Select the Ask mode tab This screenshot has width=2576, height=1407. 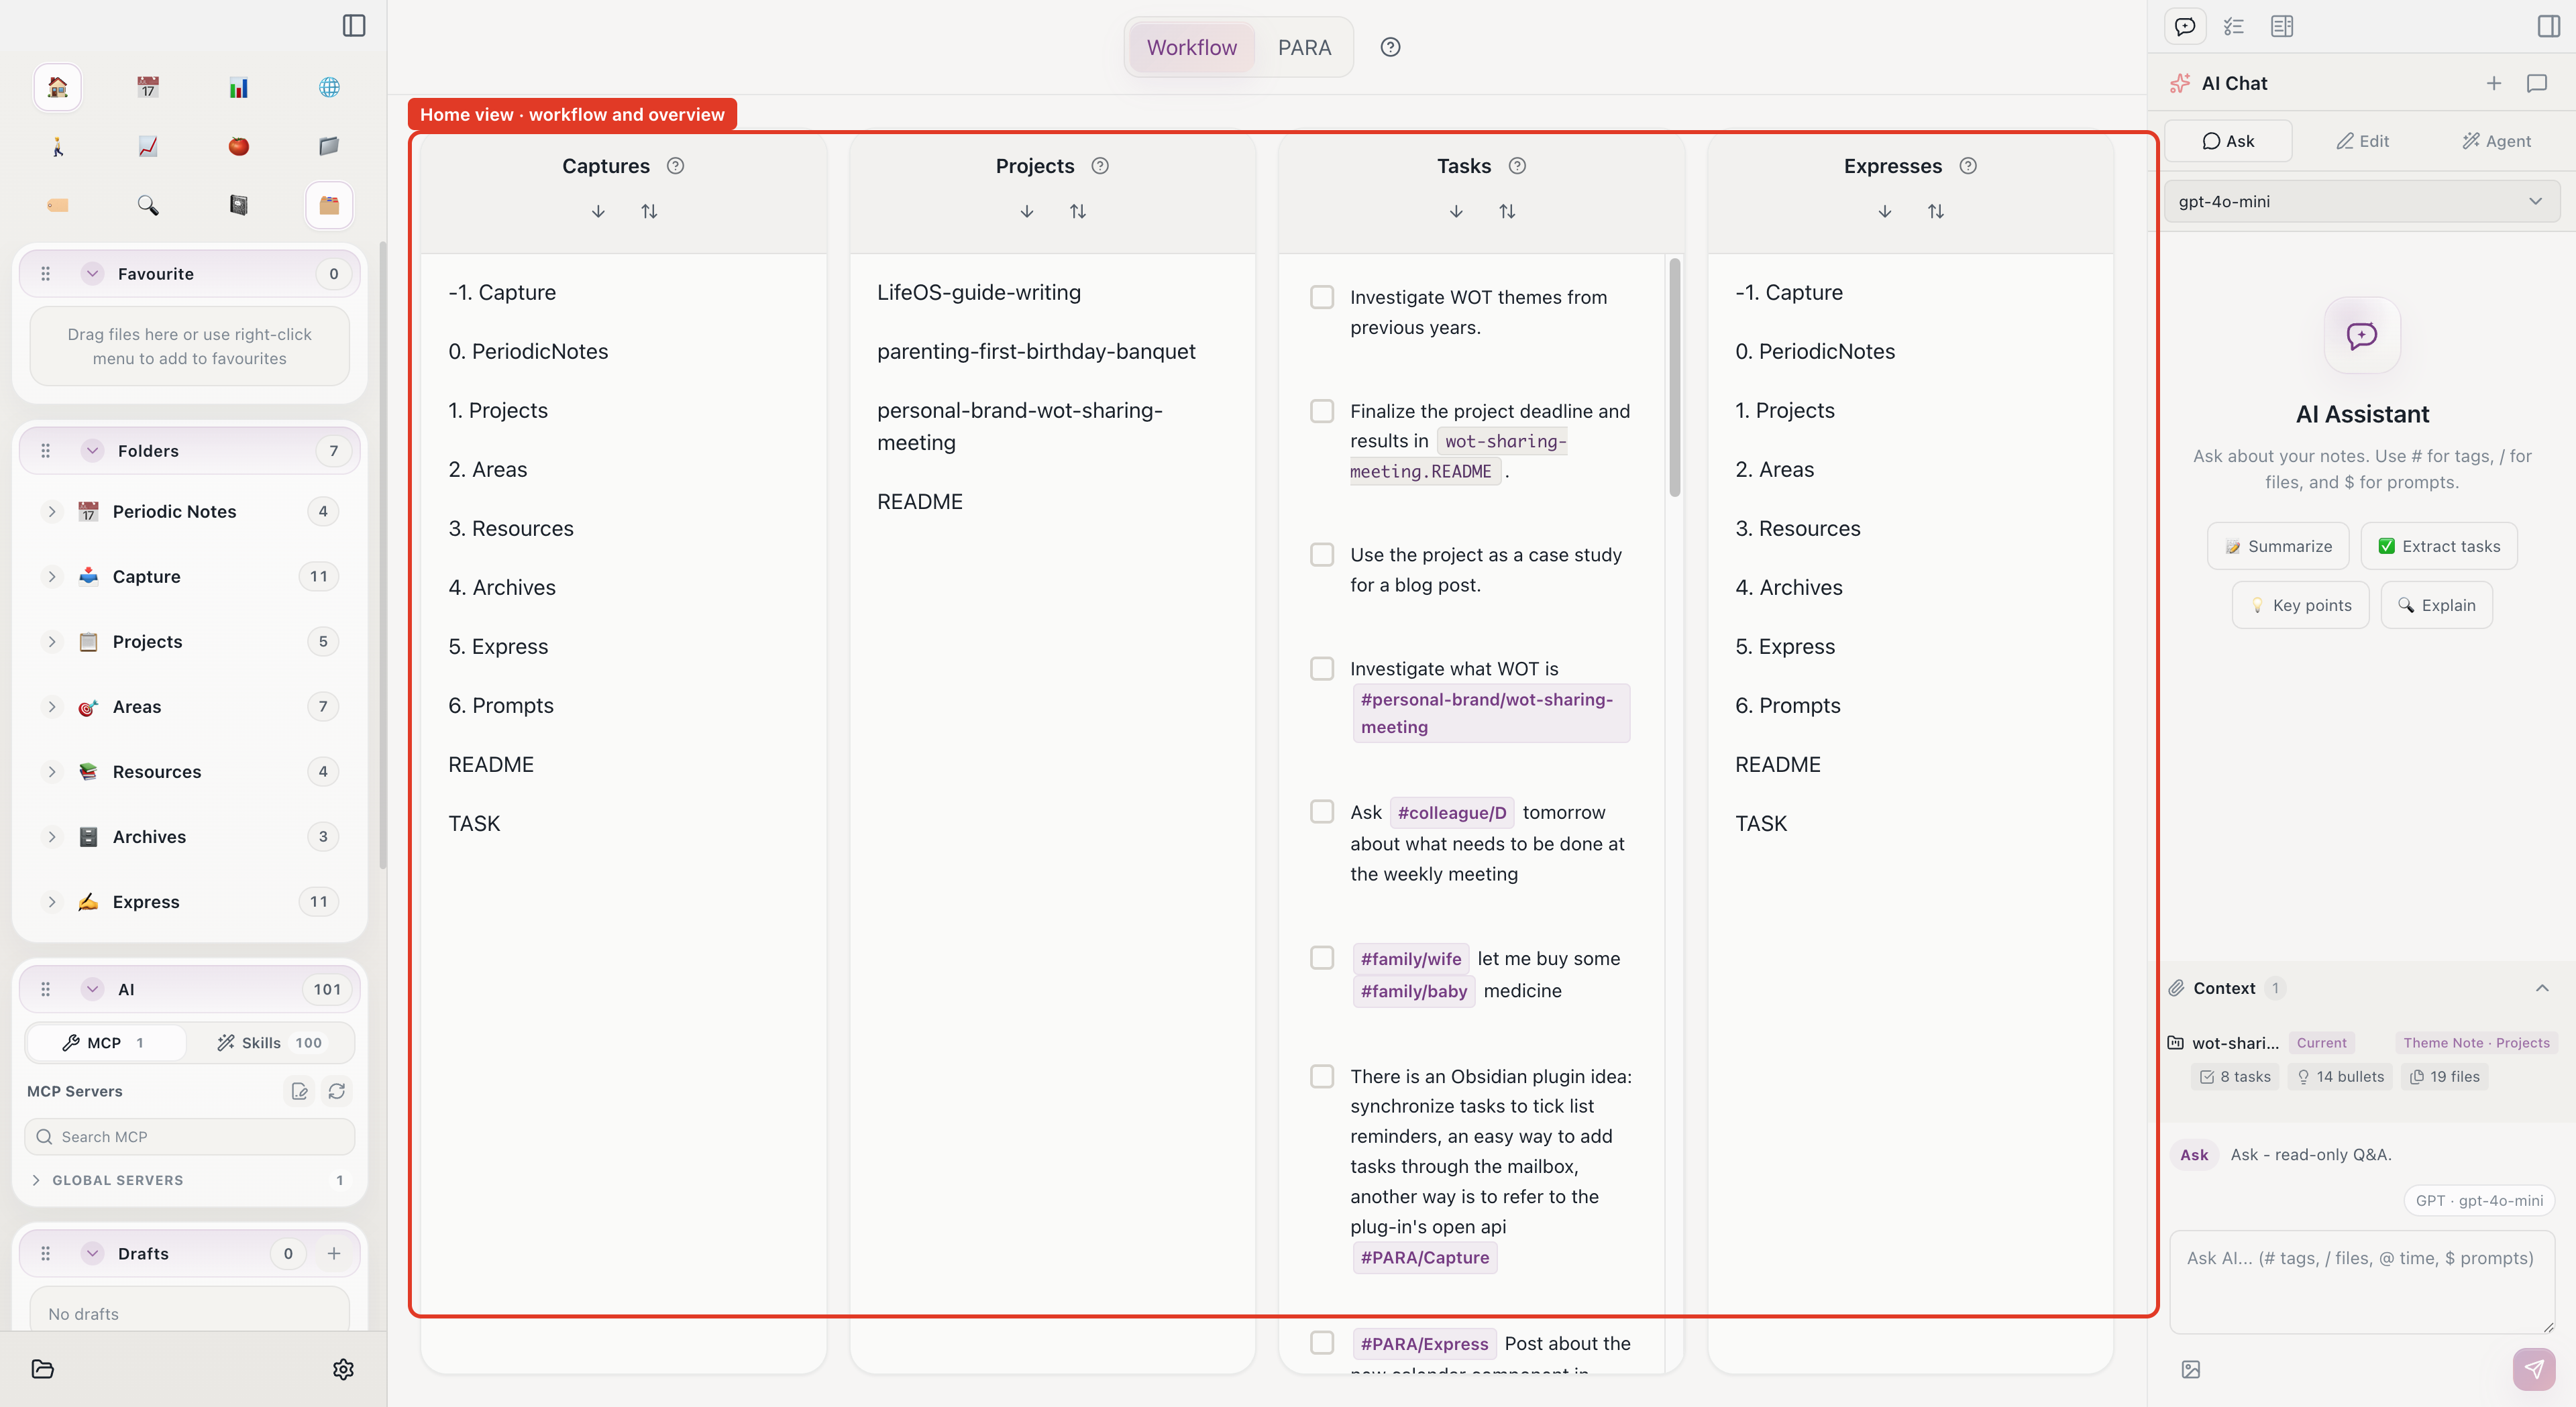(2228, 141)
